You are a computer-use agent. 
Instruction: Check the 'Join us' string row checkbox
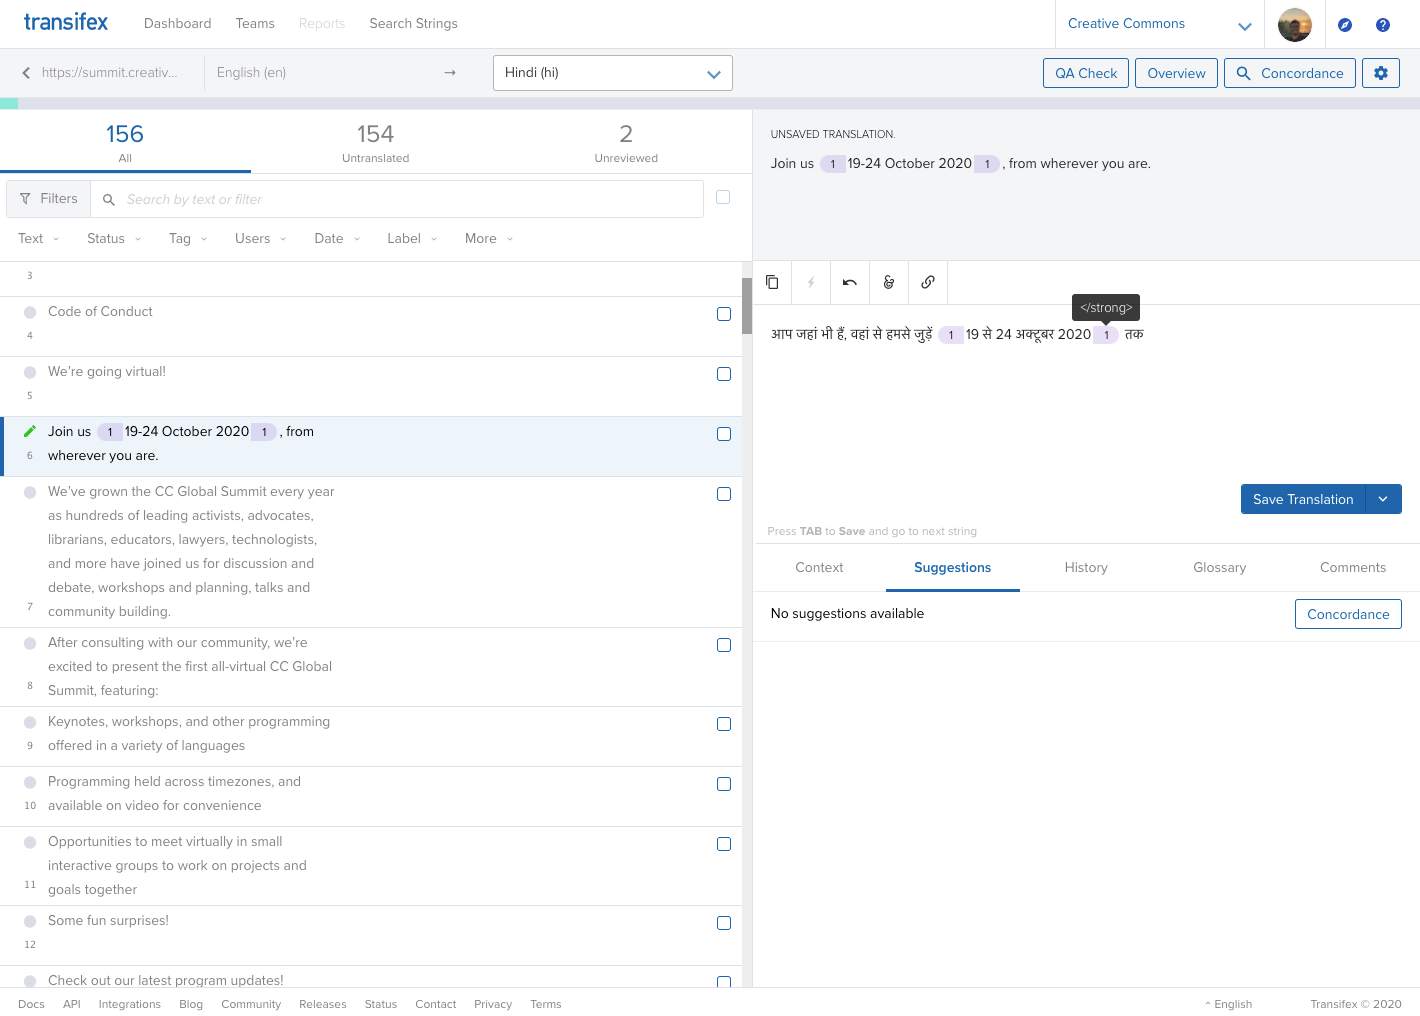point(724,434)
